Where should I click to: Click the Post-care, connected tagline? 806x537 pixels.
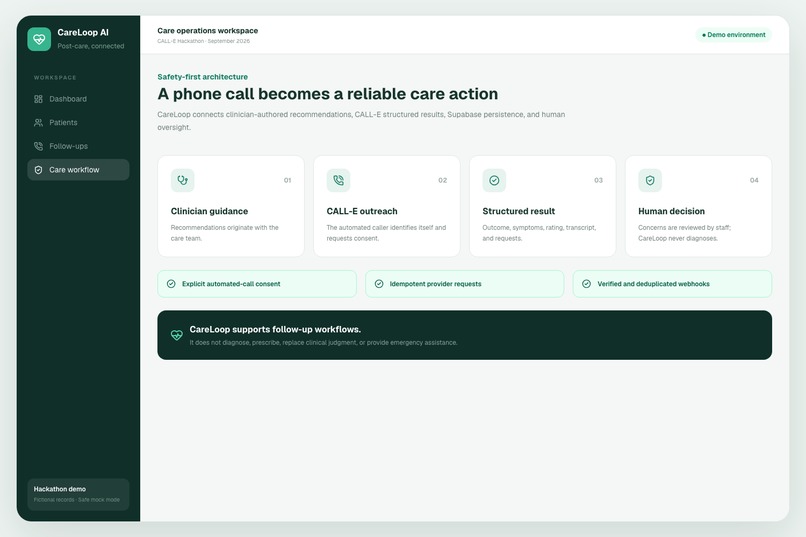(x=90, y=46)
